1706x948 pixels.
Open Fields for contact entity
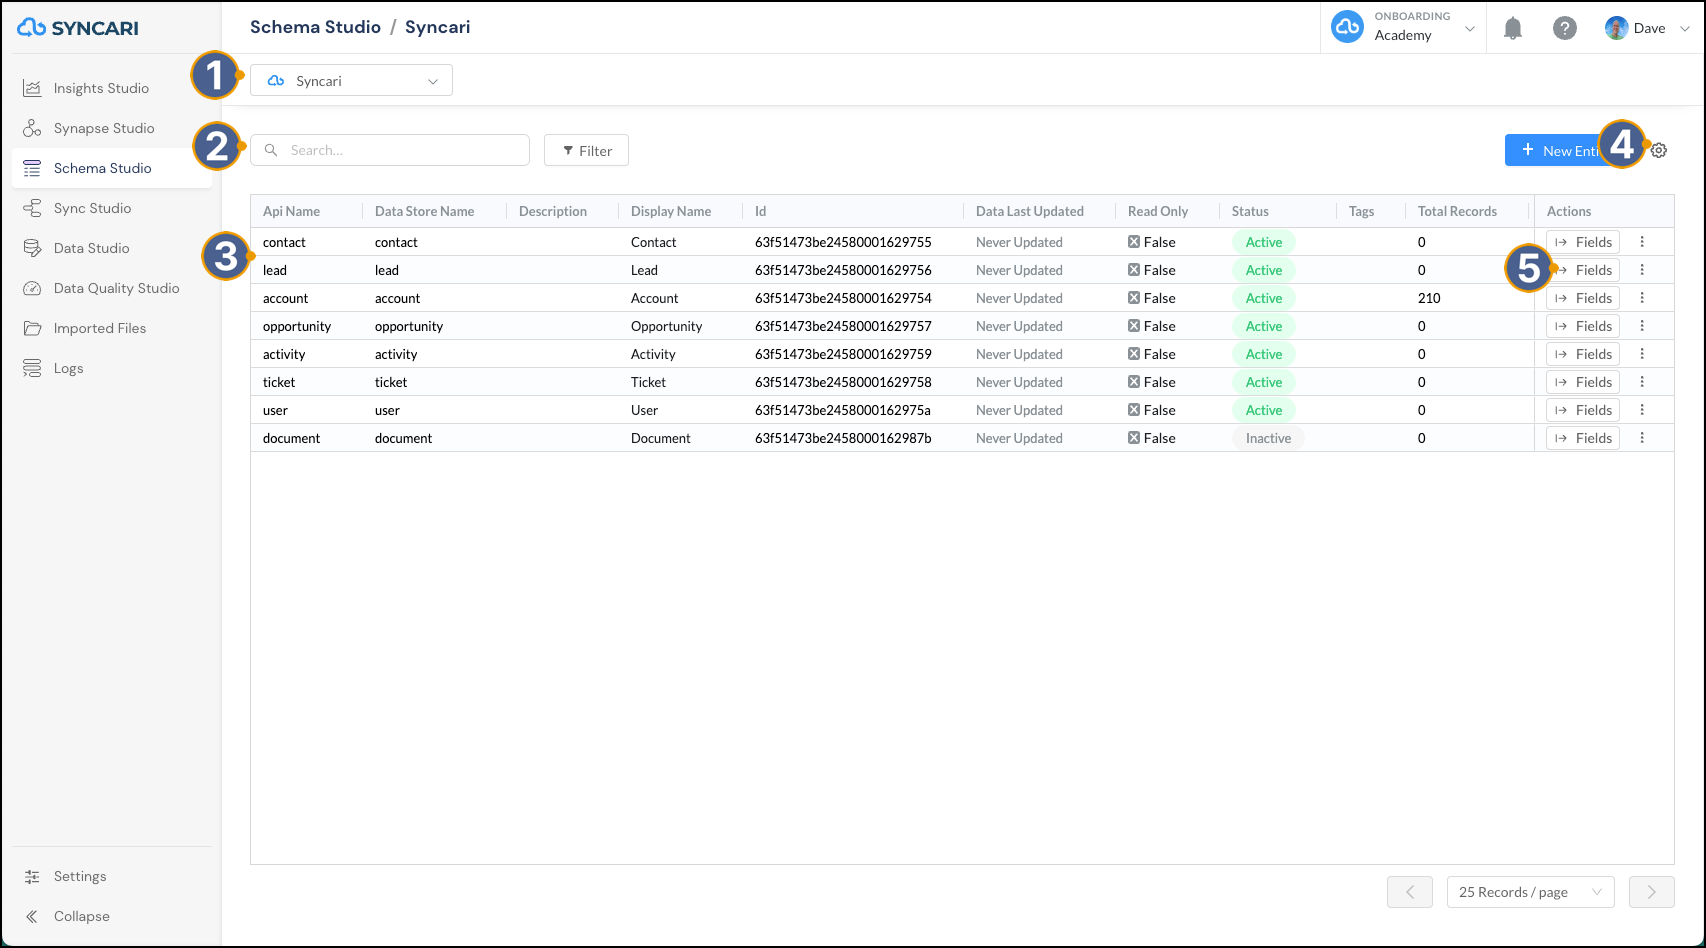tap(1583, 242)
